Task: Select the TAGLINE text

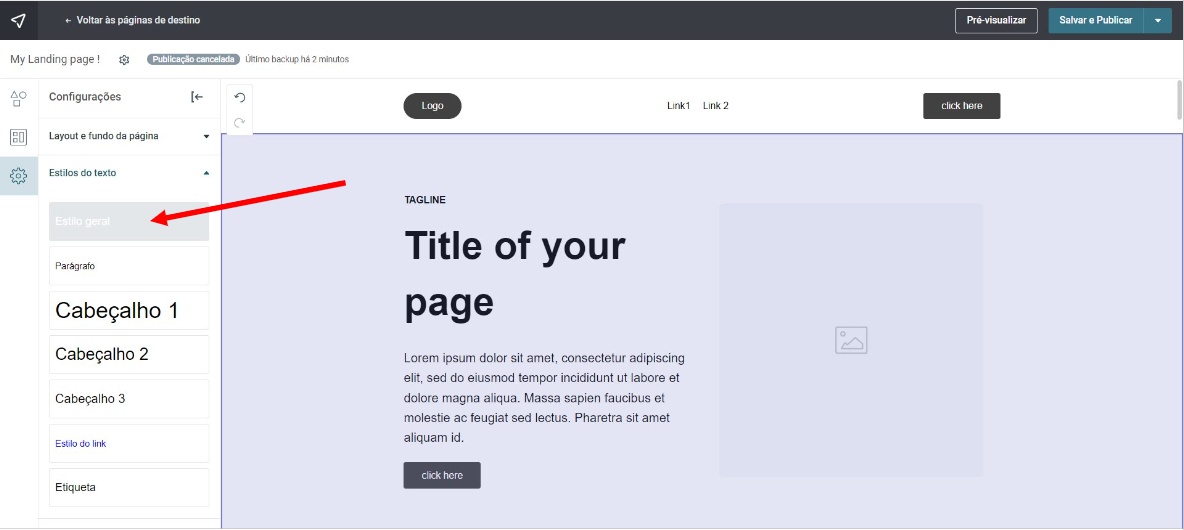Action: click(x=425, y=200)
